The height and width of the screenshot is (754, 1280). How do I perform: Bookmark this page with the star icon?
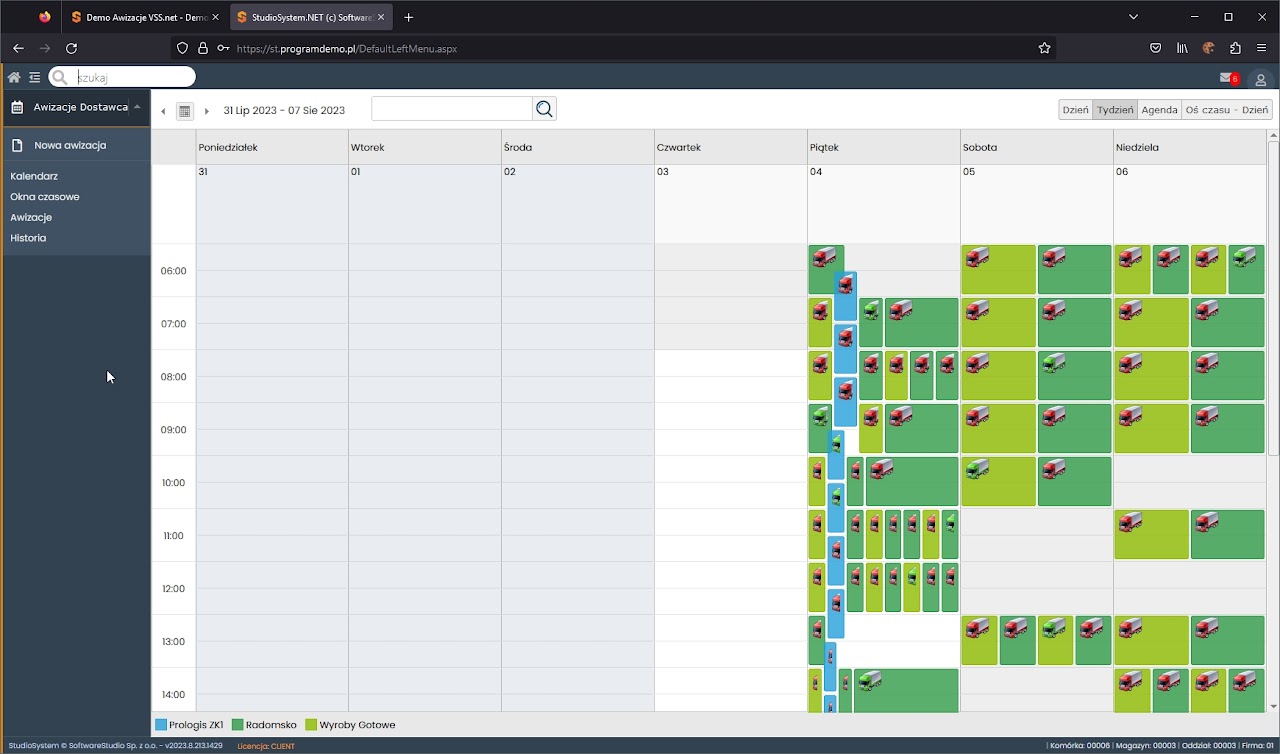tap(1044, 48)
